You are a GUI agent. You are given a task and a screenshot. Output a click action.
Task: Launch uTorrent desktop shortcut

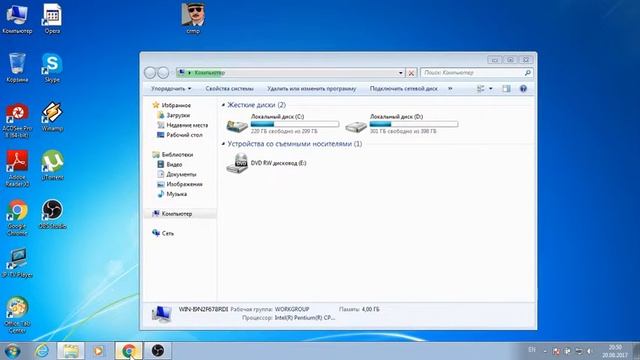click(x=52, y=165)
